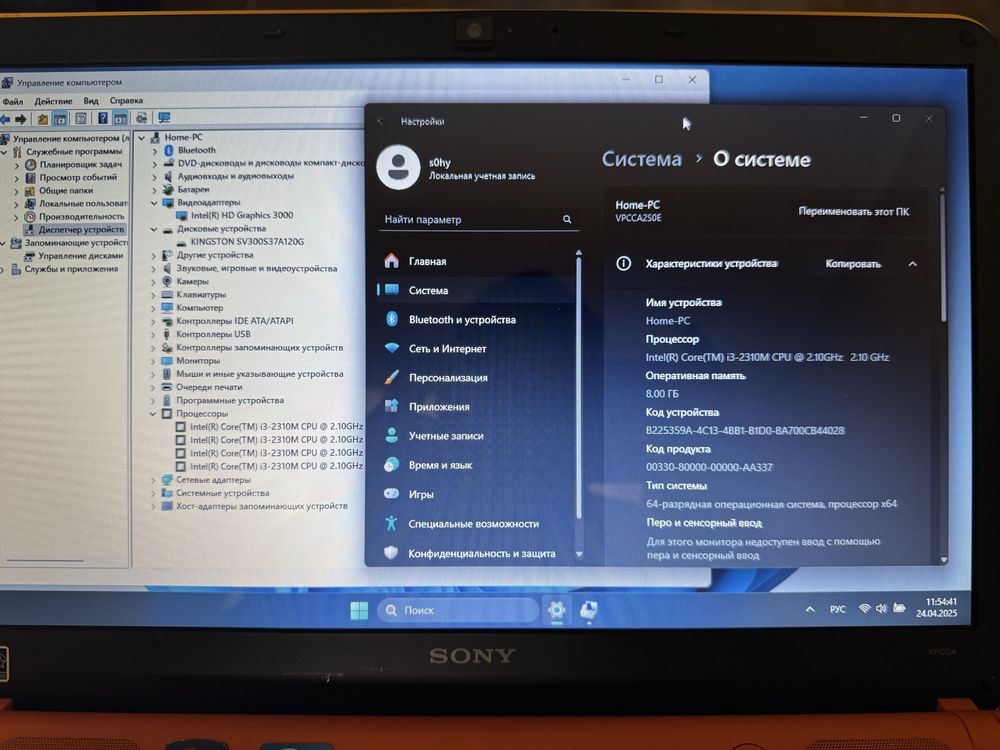1000x750 pixels.
Task: Expand the Контроллеры USB category
Action: tap(153, 334)
